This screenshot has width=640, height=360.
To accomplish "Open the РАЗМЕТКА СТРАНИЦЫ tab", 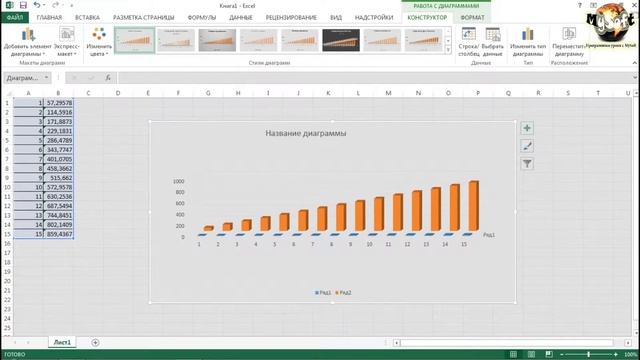I will click(x=144, y=18).
